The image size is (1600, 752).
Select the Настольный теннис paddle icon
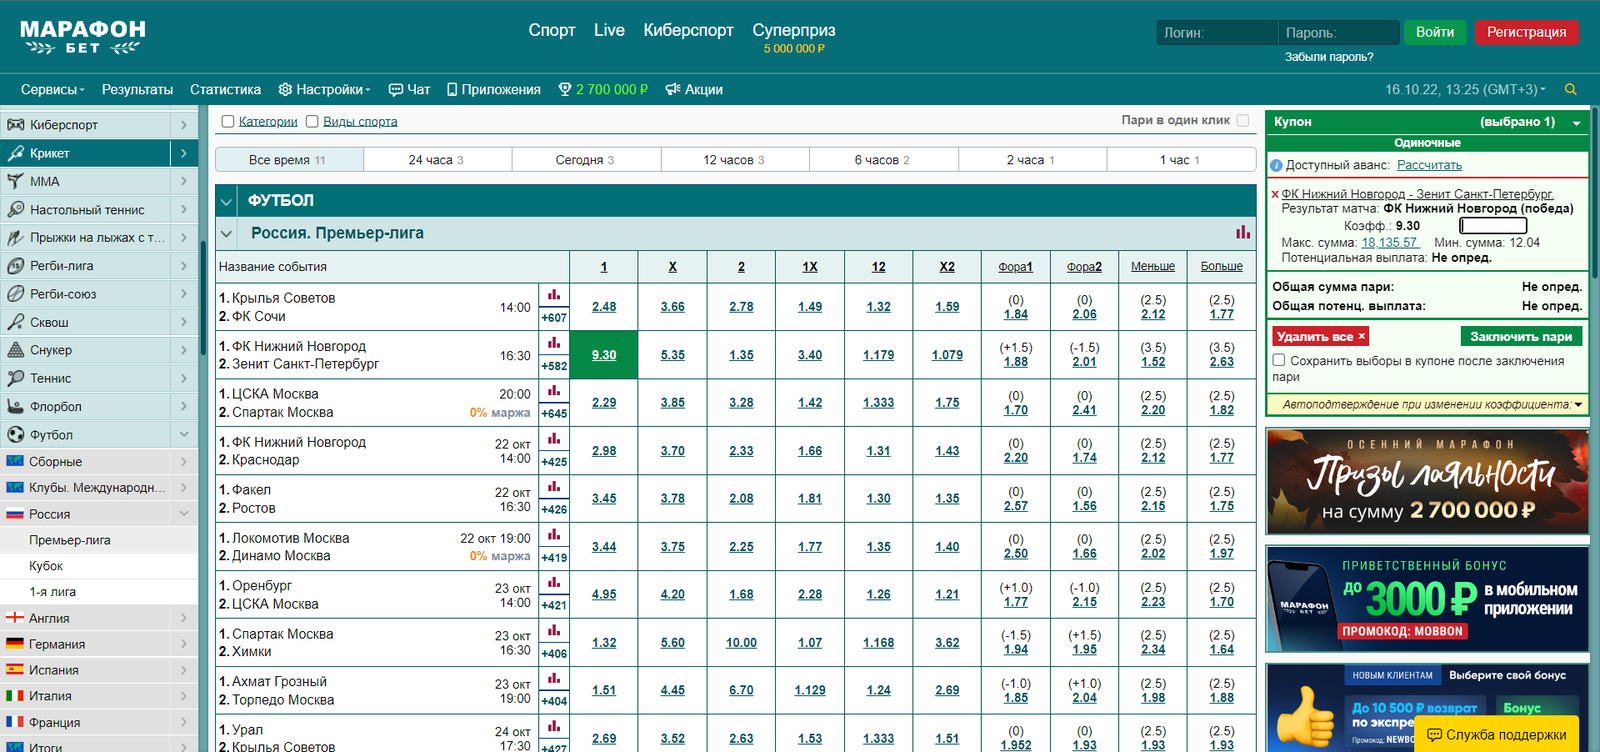click(x=15, y=209)
